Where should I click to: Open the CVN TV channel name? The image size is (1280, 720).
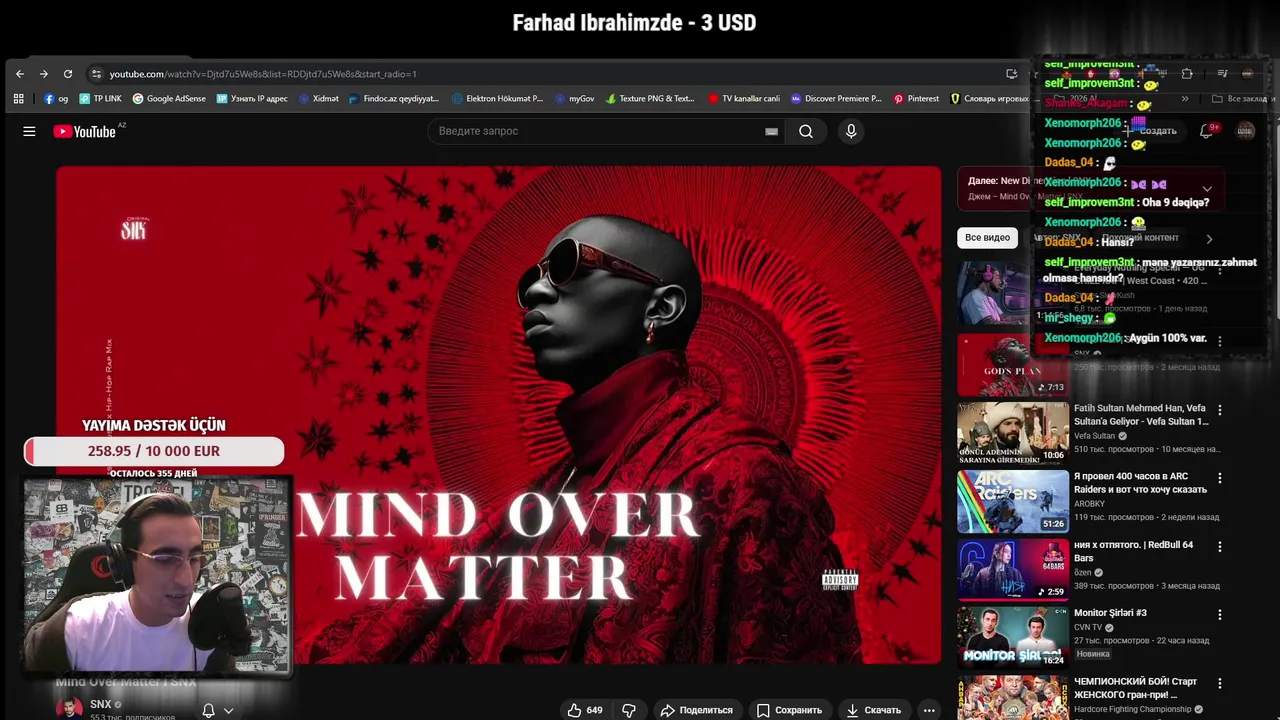pos(1088,628)
